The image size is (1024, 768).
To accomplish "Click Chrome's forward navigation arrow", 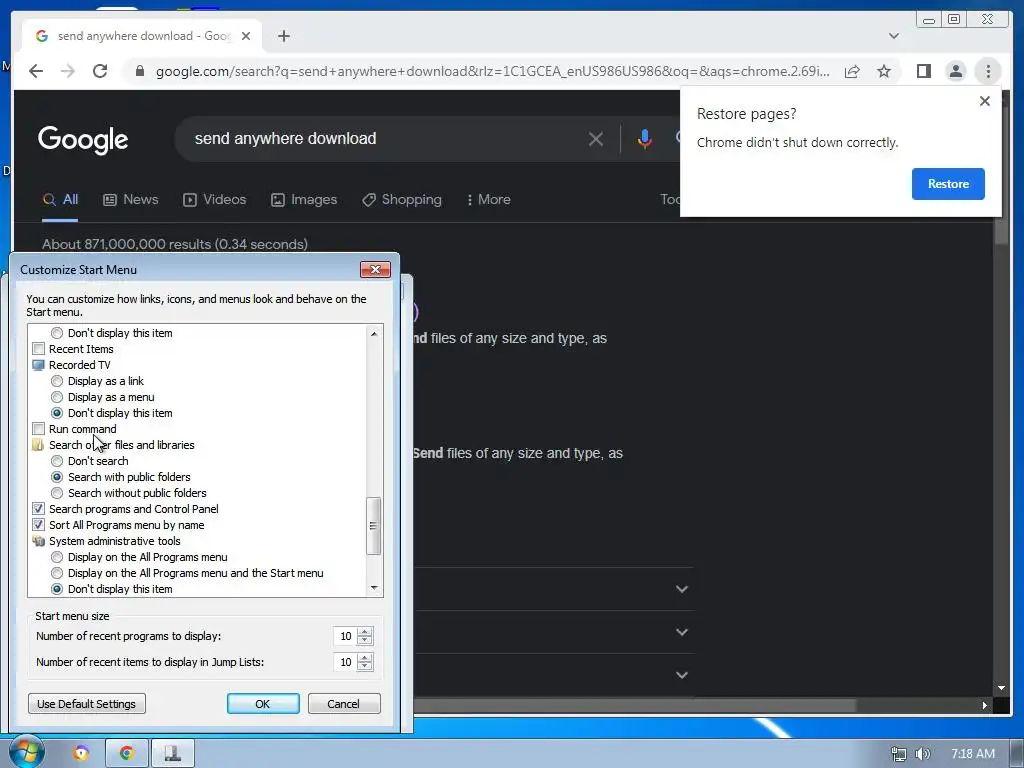I will [x=68, y=71].
